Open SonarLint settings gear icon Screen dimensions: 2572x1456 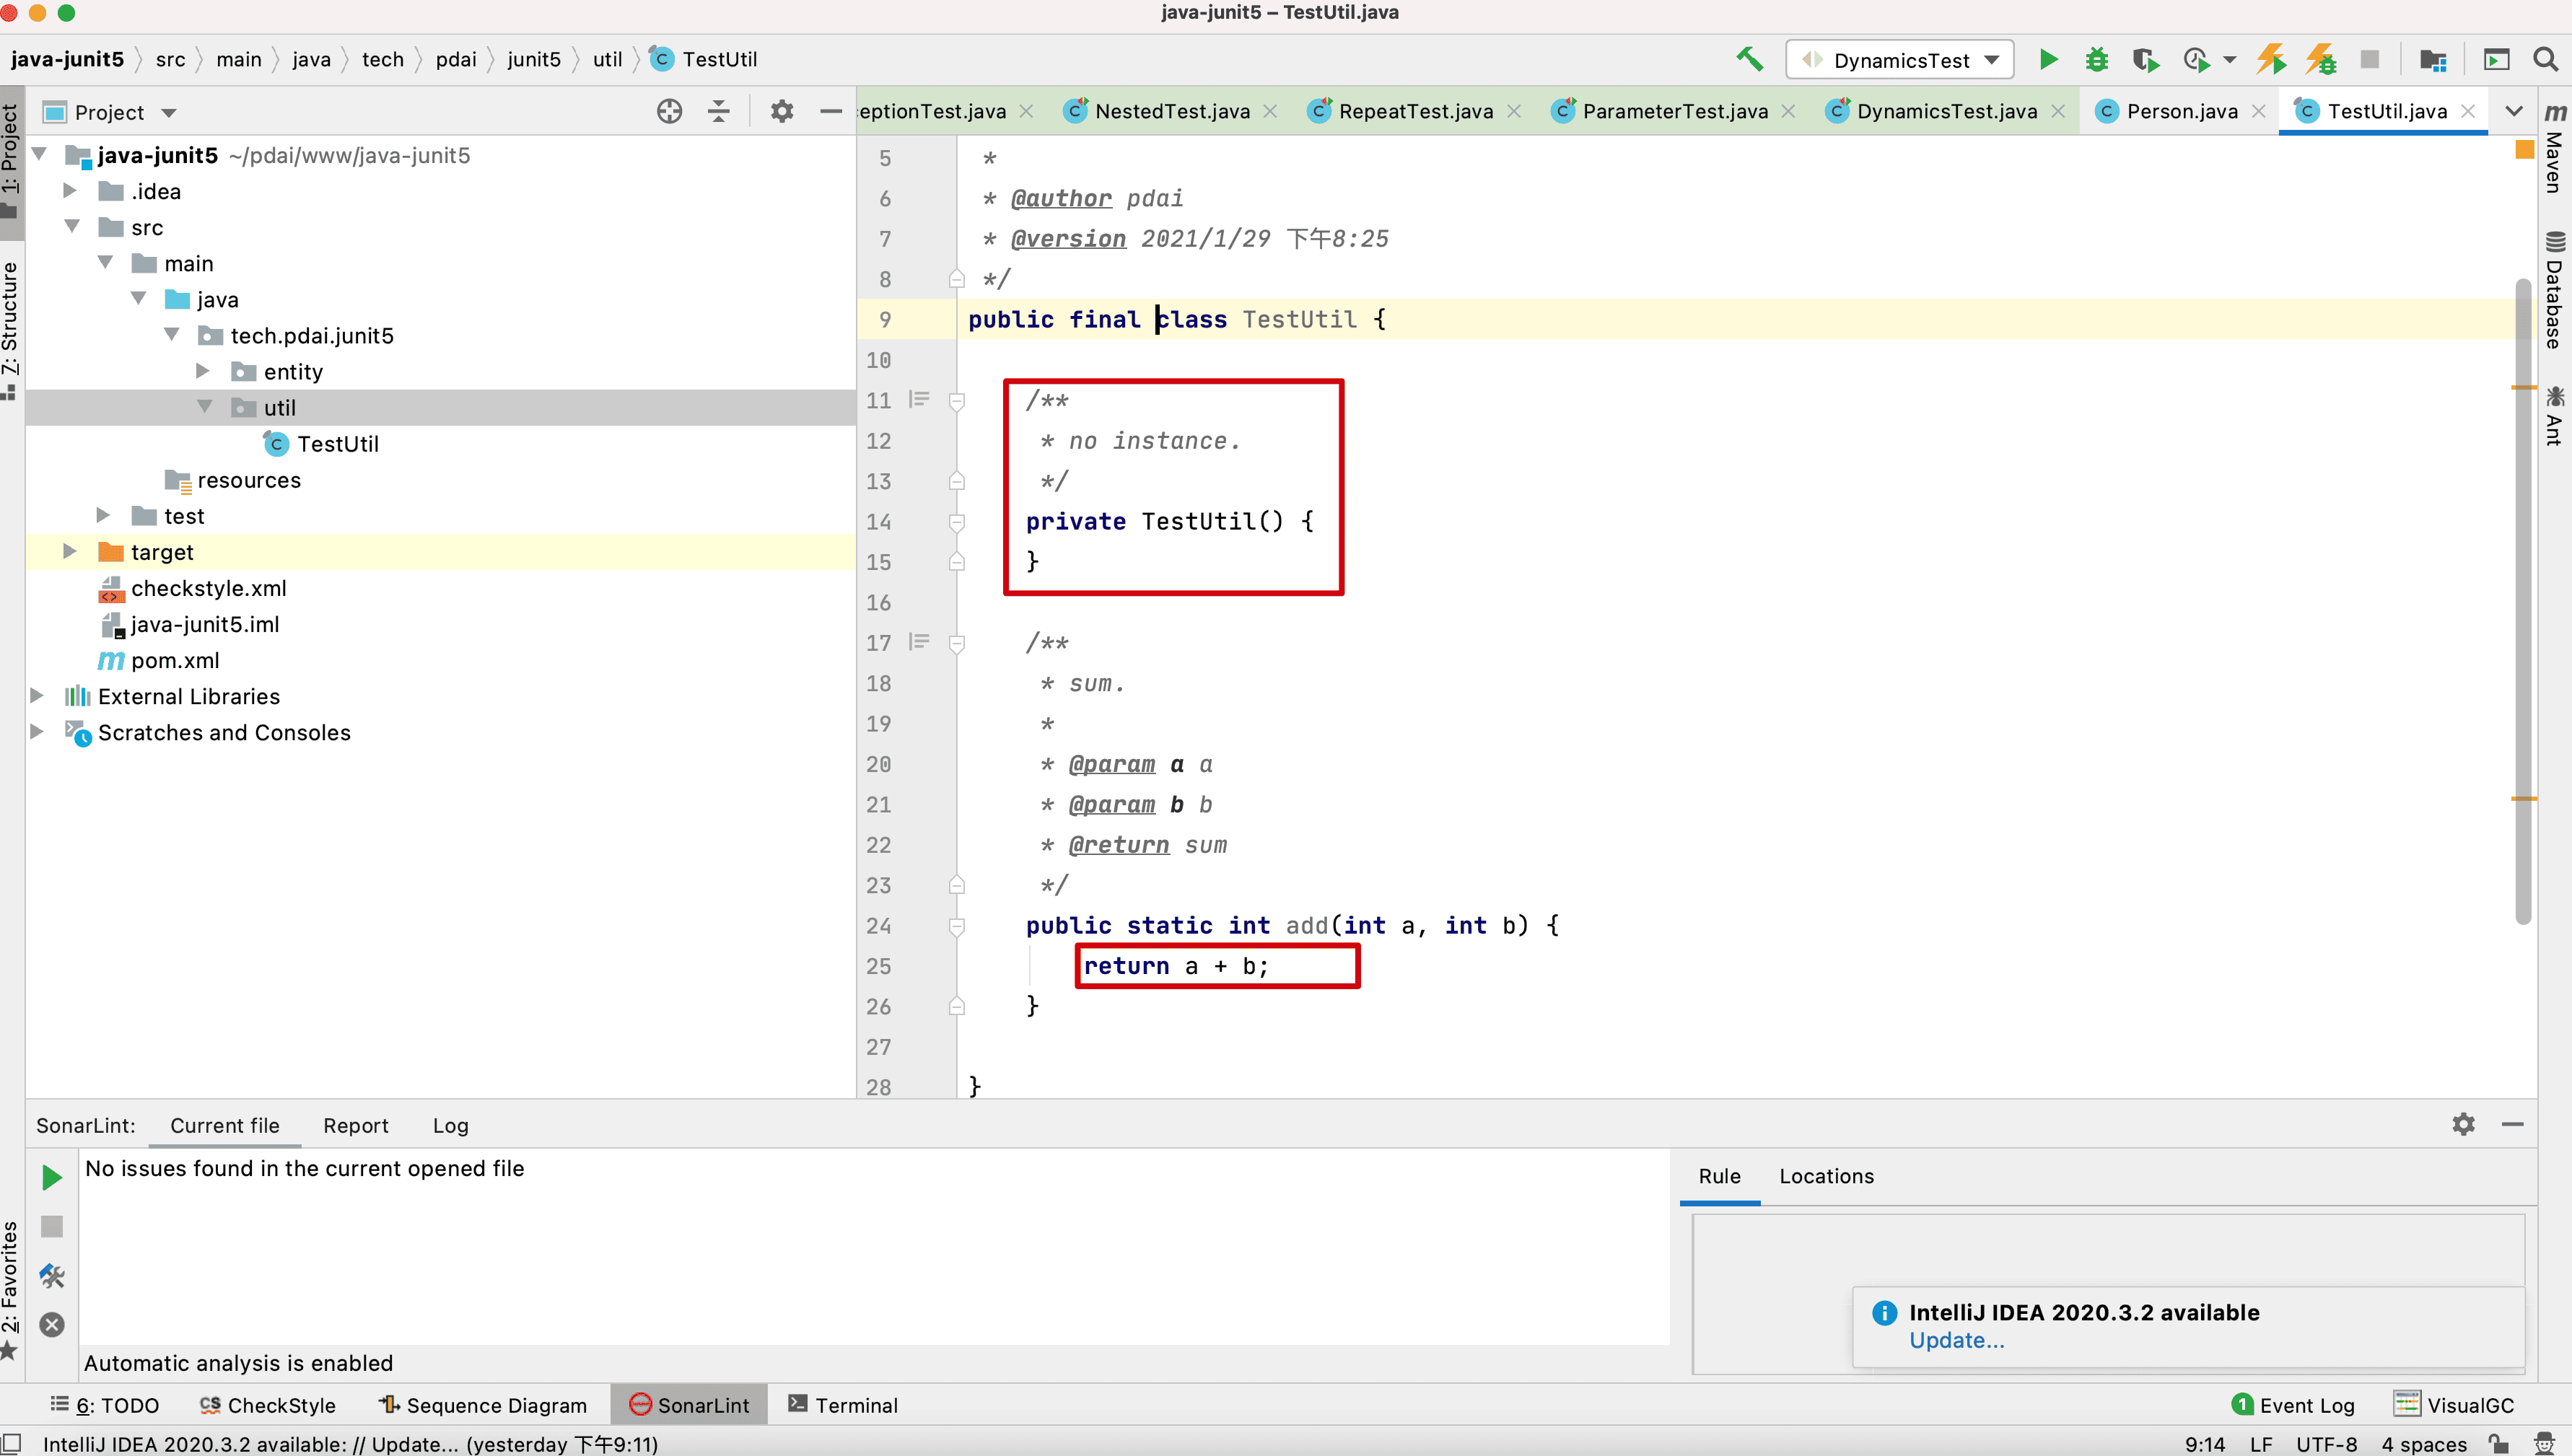click(2463, 1124)
